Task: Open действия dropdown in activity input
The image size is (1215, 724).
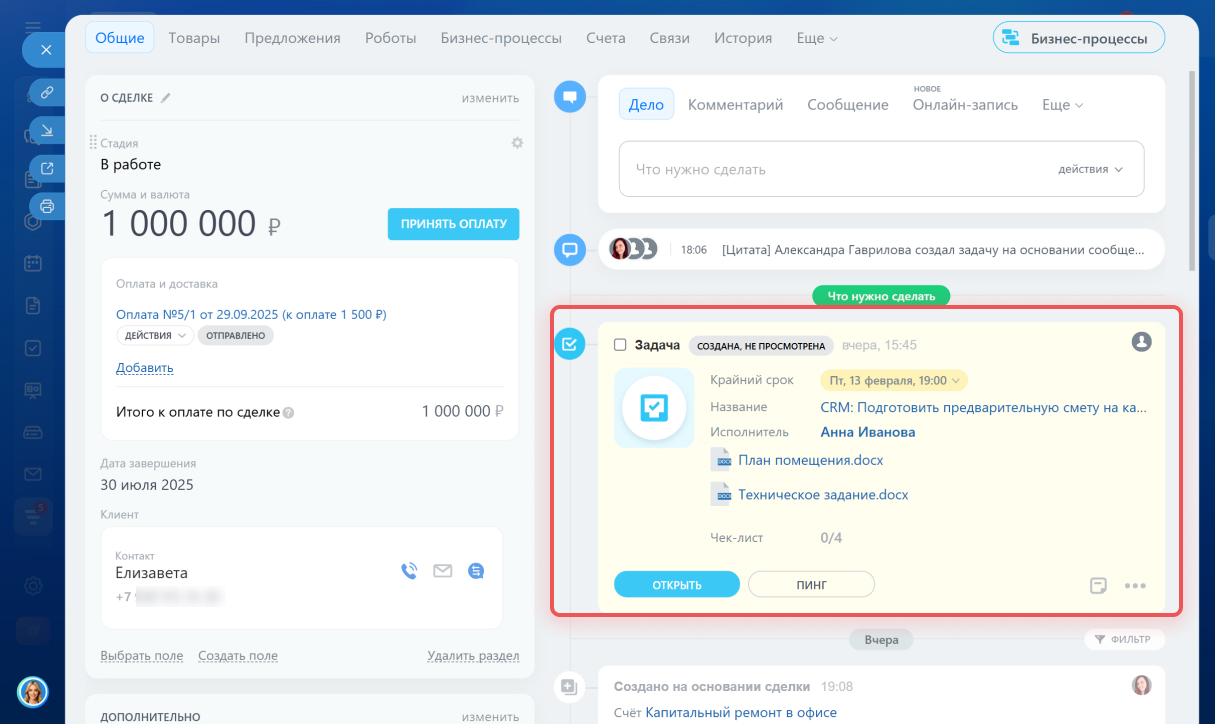Action: coord(1090,169)
